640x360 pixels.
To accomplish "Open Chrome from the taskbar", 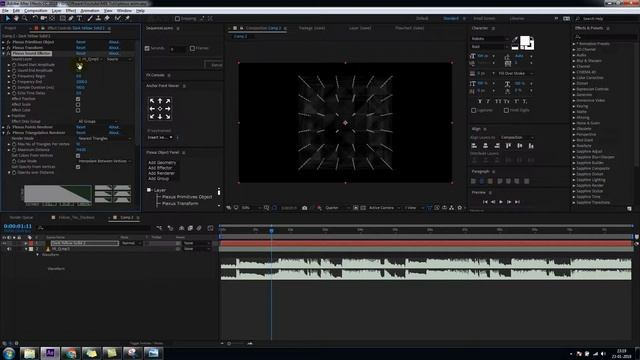I will 71,353.
